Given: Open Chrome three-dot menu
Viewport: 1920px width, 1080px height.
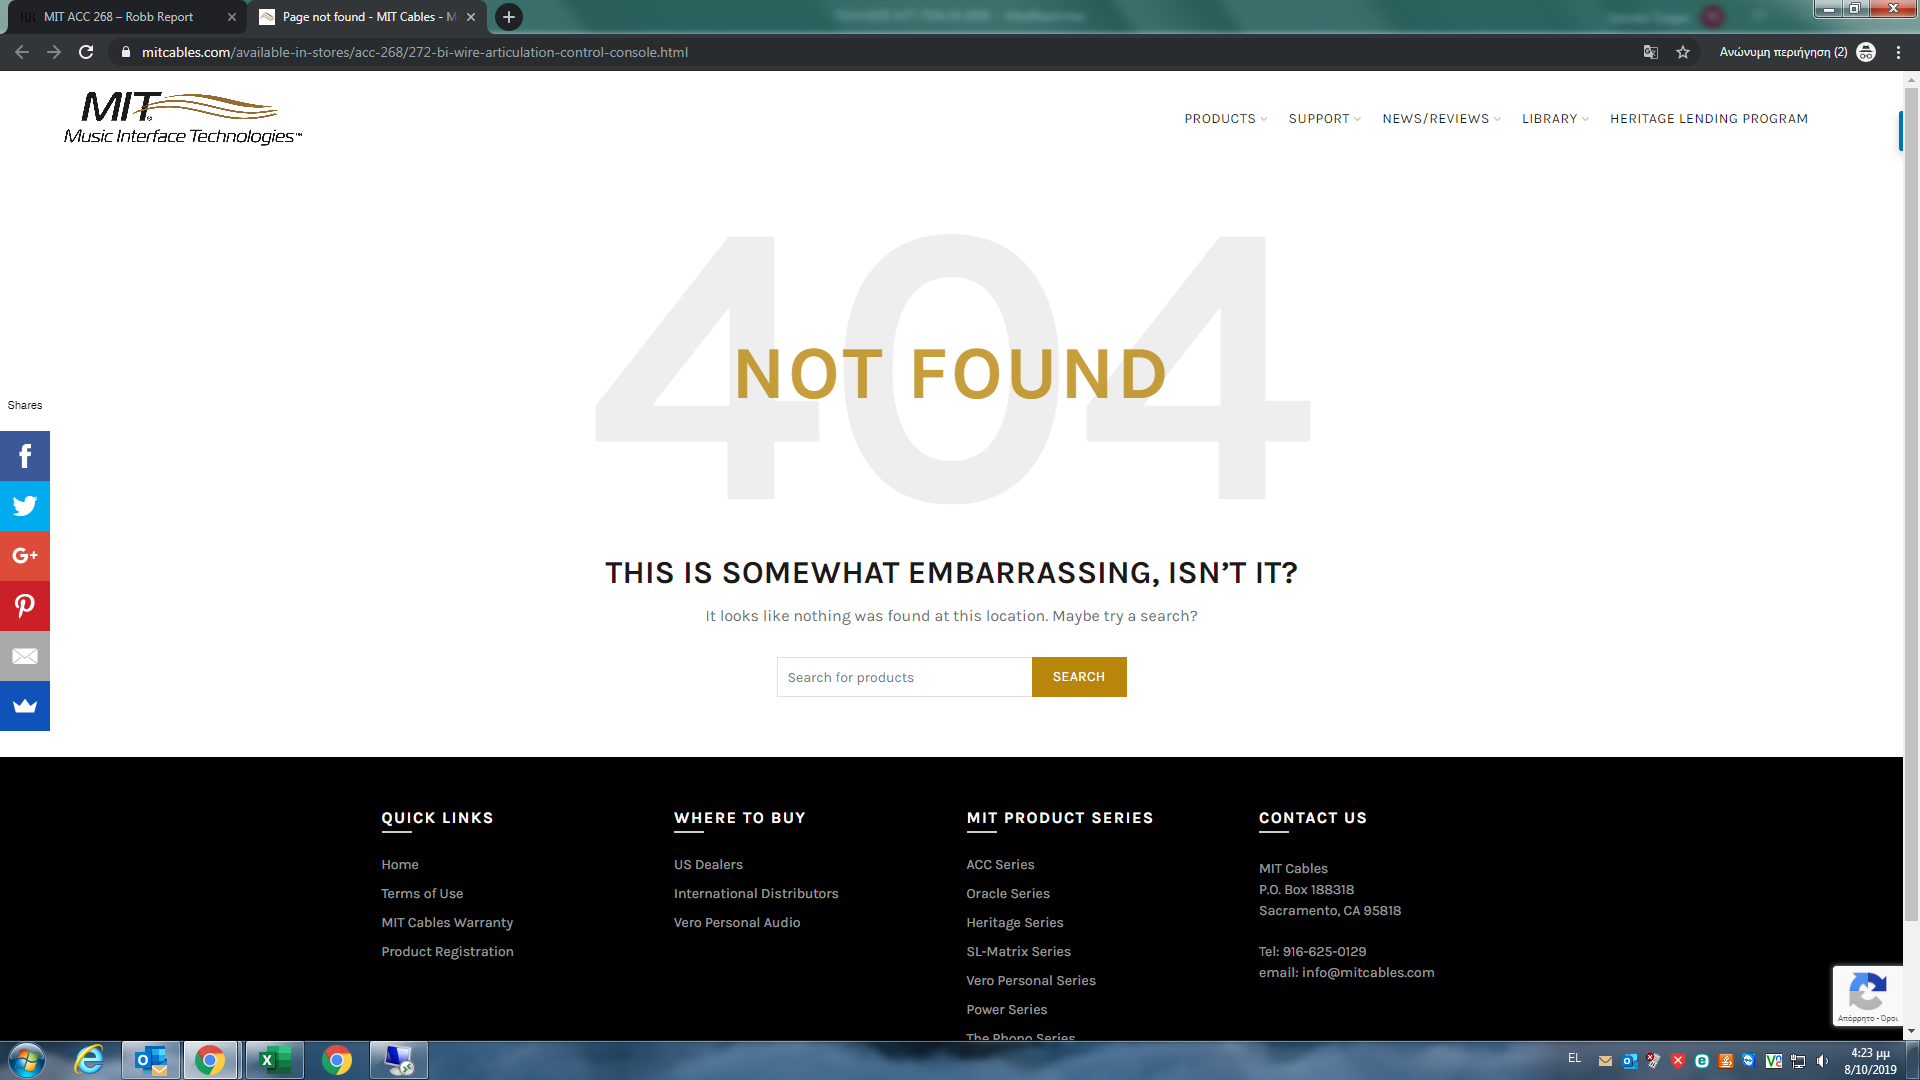Looking at the screenshot, I should pos(1898,52).
